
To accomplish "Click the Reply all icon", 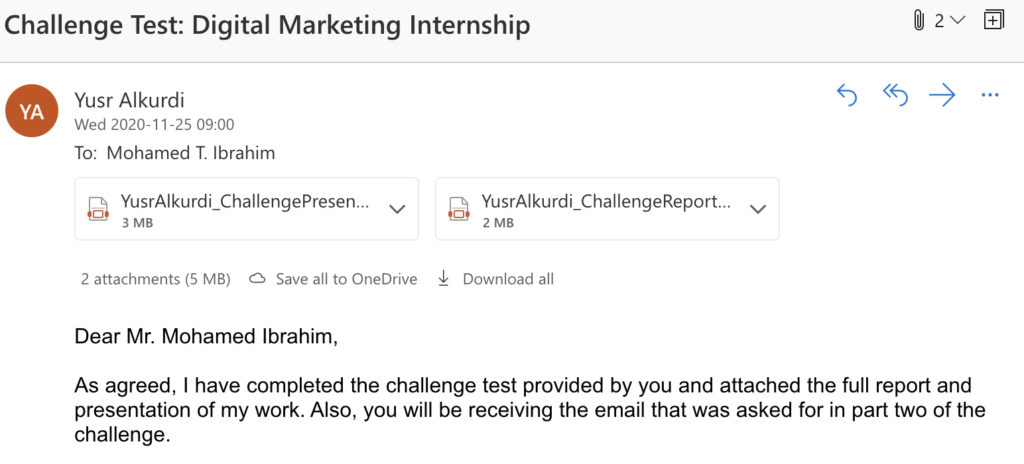I will 895,95.
